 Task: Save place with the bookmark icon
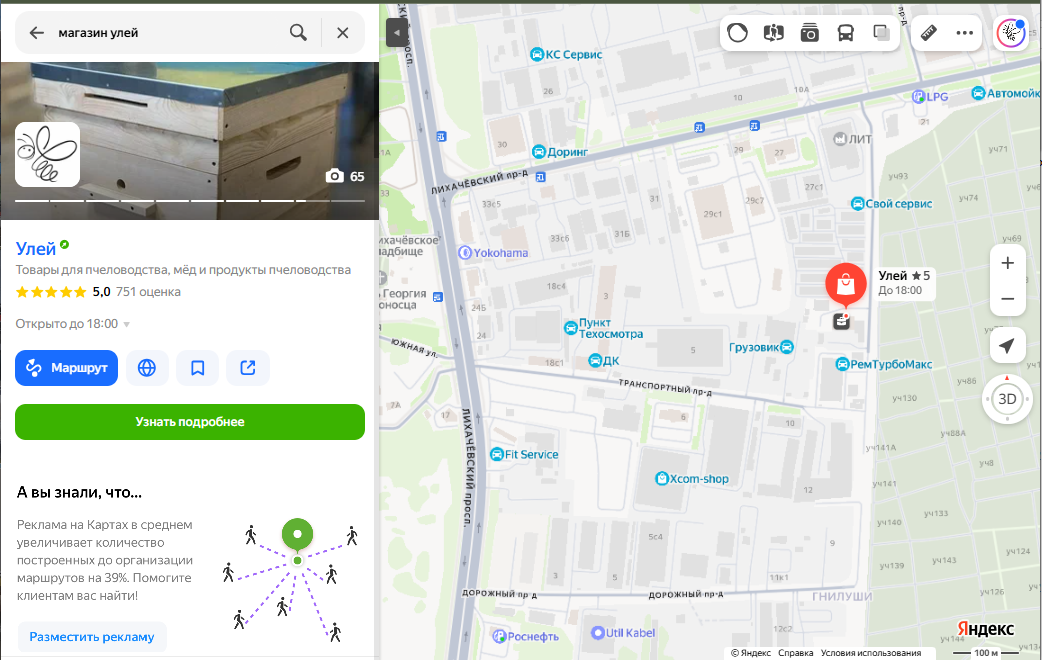(x=197, y=368)
